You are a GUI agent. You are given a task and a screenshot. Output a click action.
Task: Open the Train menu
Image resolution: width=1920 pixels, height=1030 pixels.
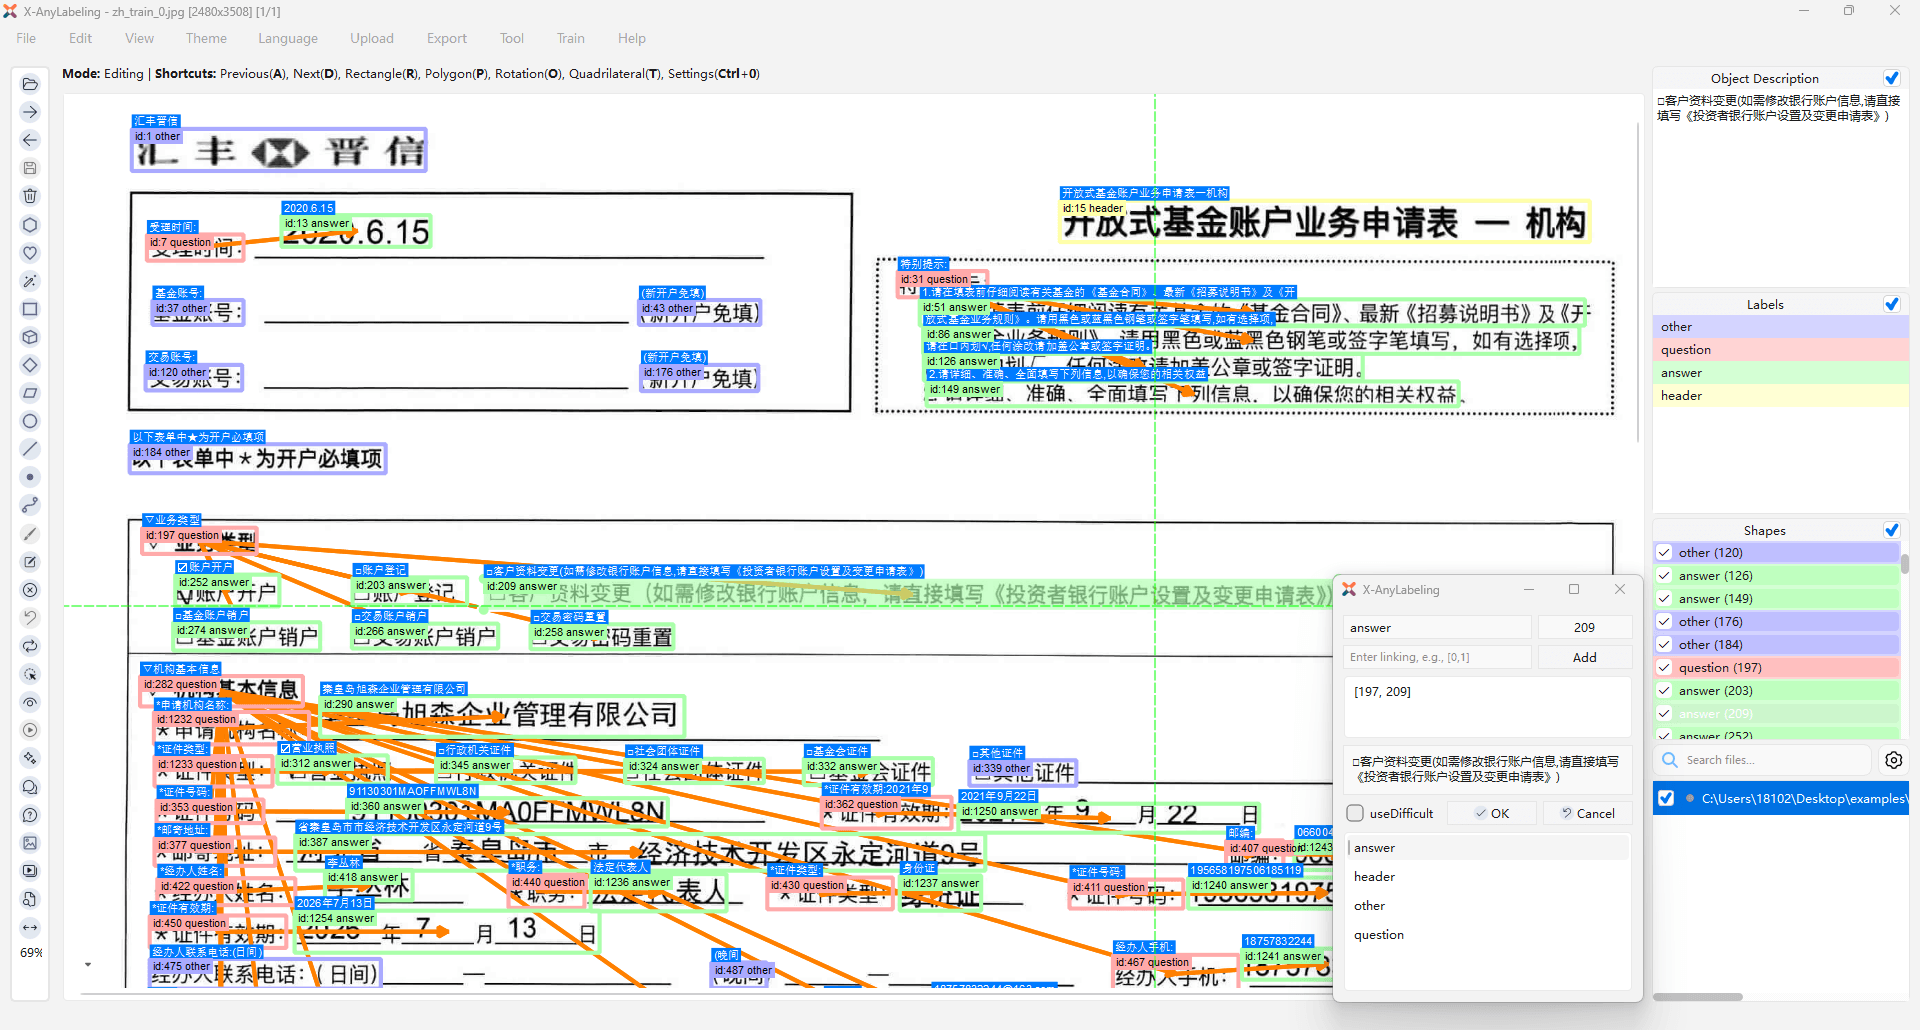(x=571, y=38)
